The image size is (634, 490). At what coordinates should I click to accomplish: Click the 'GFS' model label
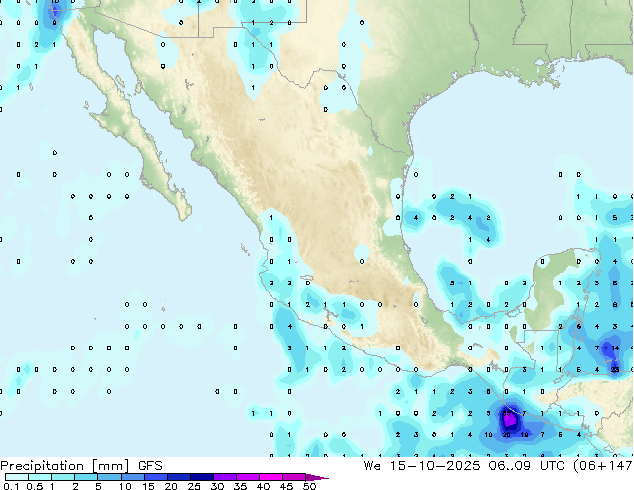[x=150, y=466]
